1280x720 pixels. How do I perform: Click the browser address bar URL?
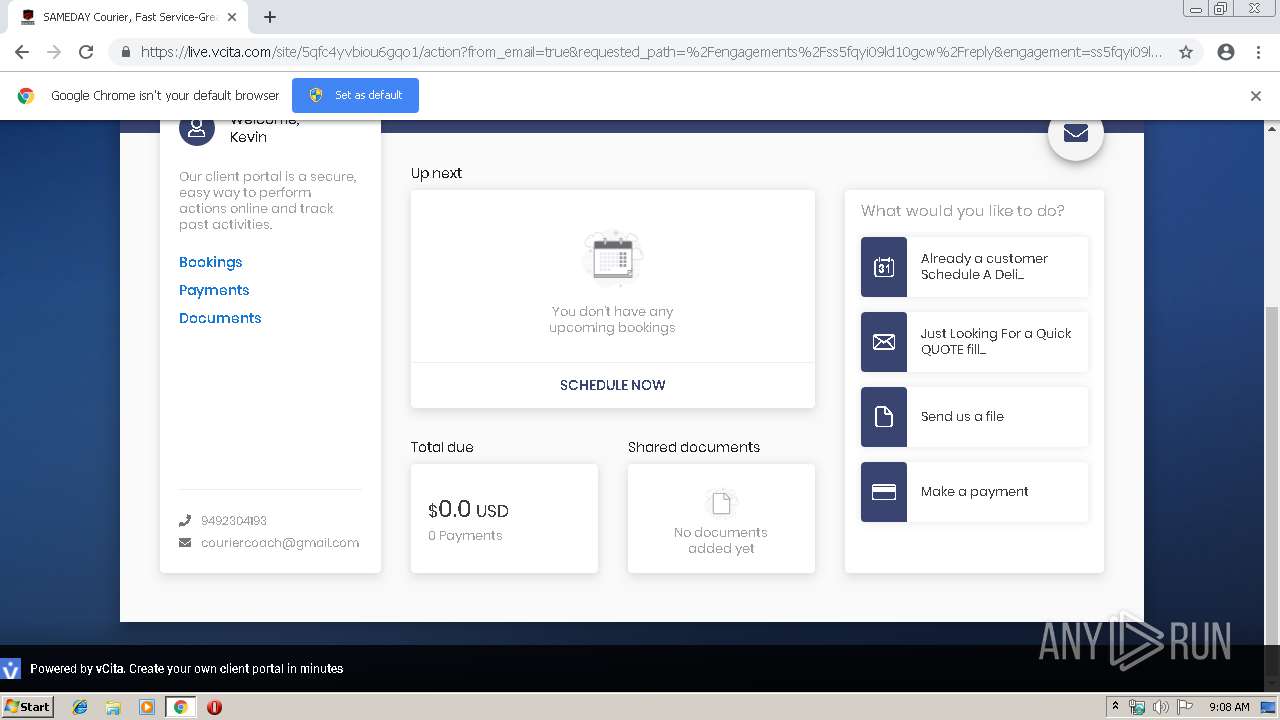tap(651, 52)
